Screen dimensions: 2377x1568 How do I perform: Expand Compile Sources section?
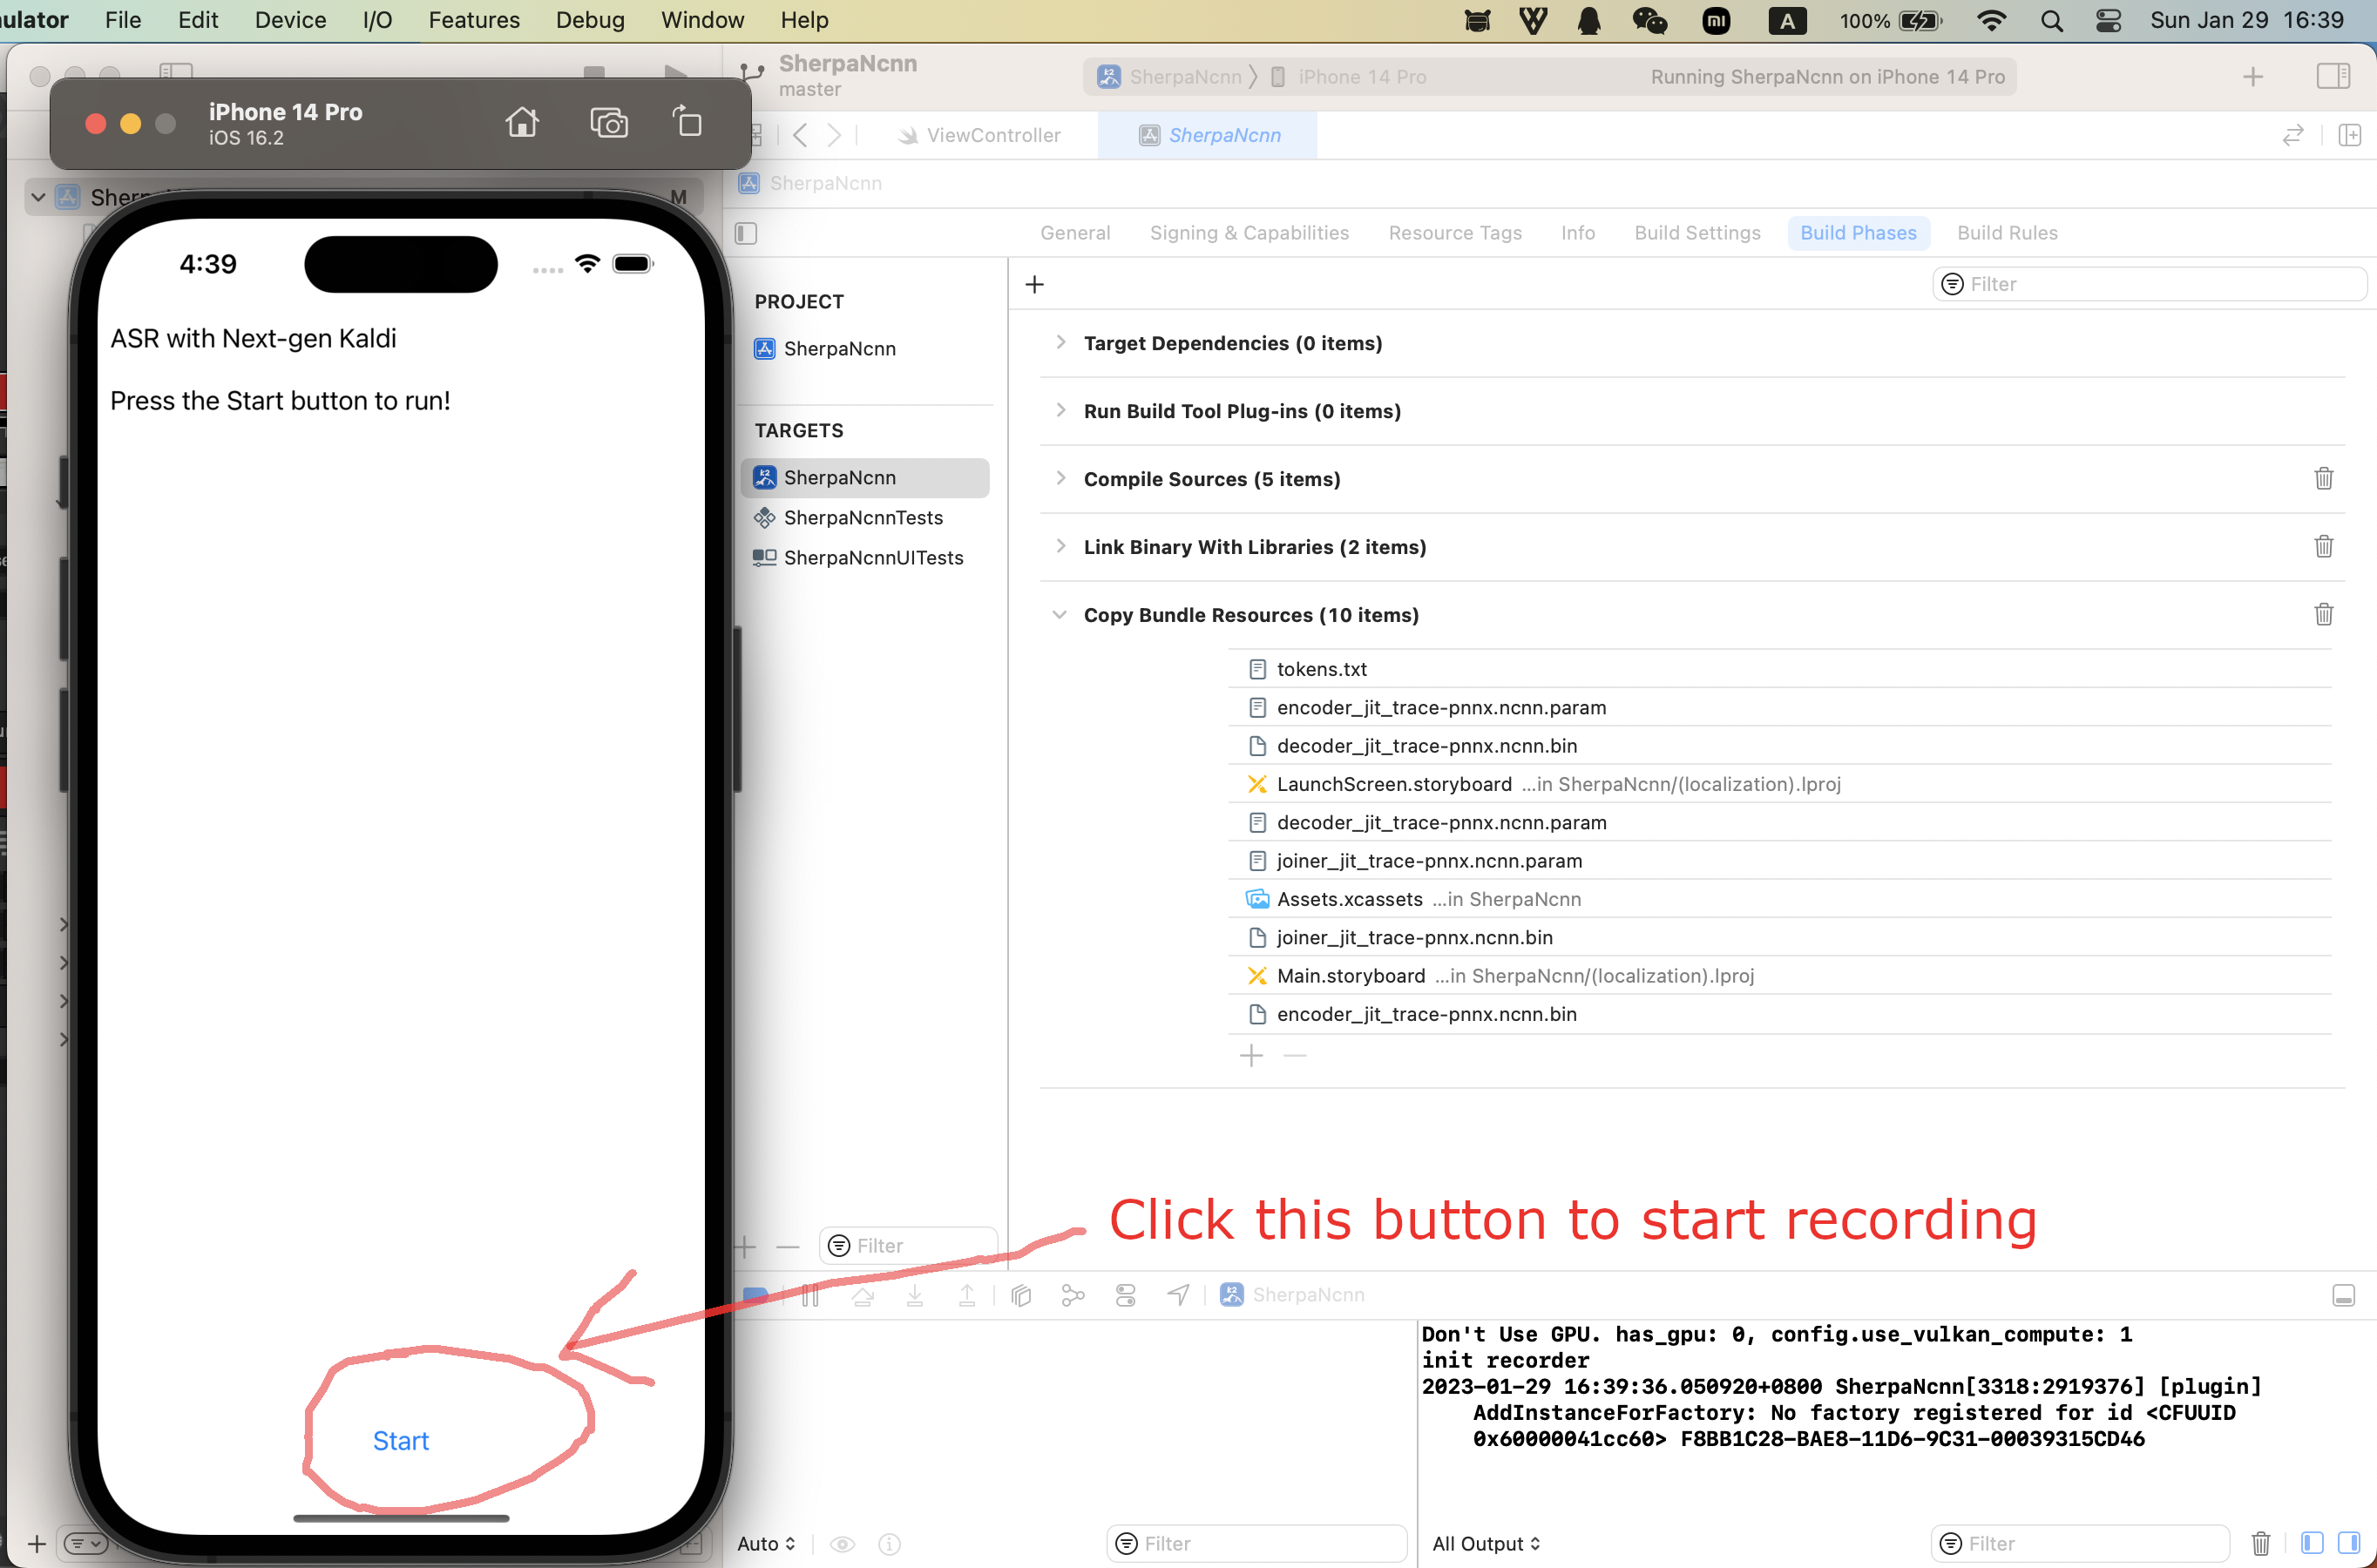(1060, 479)
